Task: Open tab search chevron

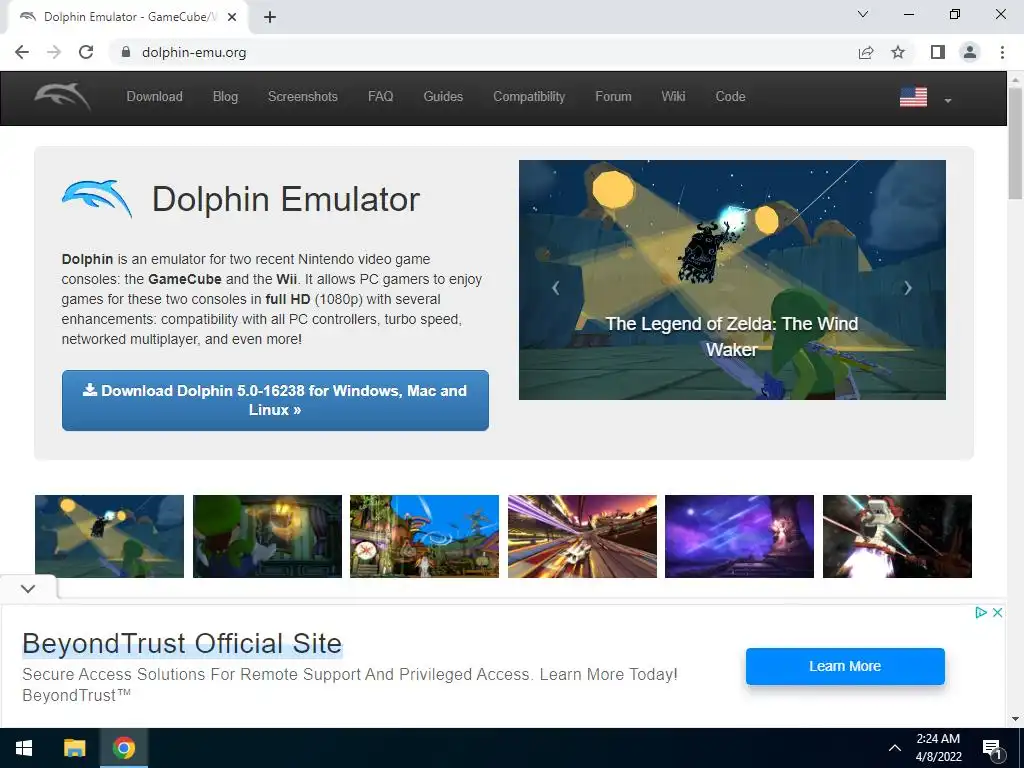Action: click(x=863, y=14)
